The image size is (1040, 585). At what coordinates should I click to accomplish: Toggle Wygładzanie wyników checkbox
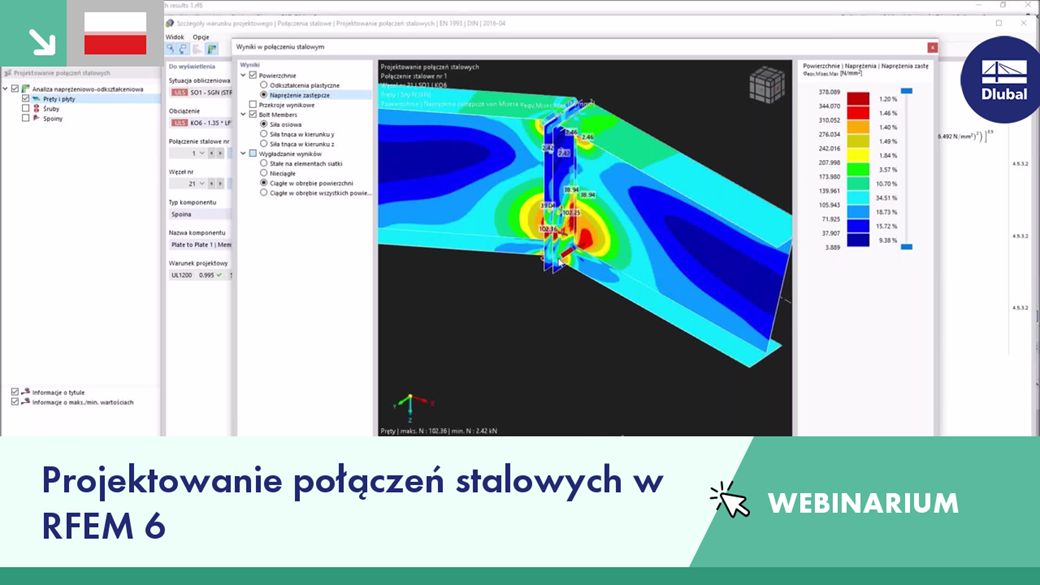tap(253, 154)
